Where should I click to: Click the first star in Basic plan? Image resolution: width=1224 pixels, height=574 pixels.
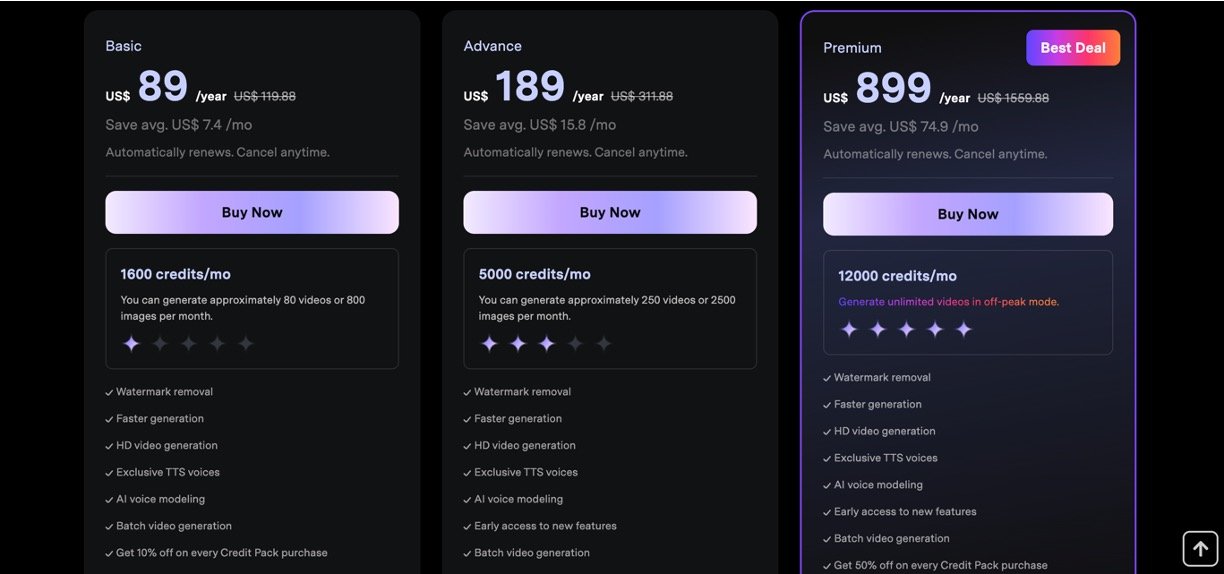point(131,344)
